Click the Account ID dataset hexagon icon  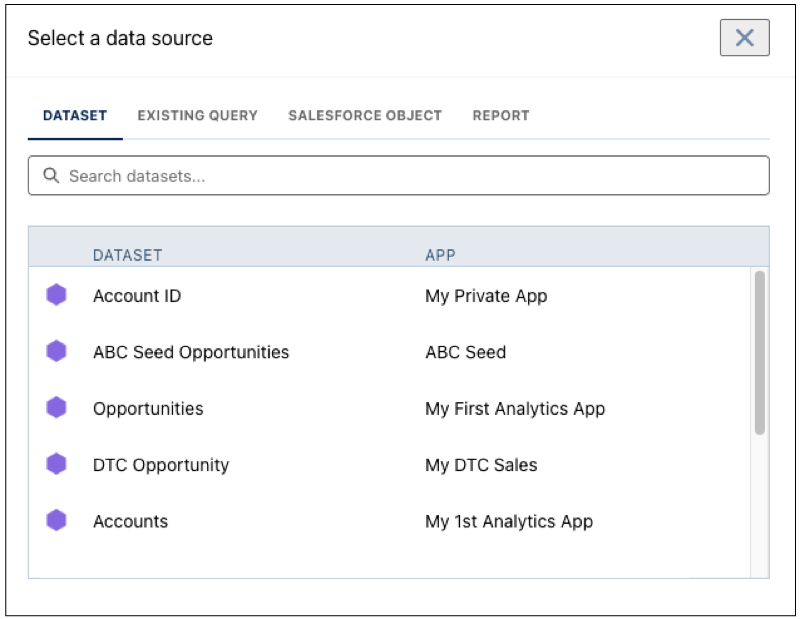56,295
